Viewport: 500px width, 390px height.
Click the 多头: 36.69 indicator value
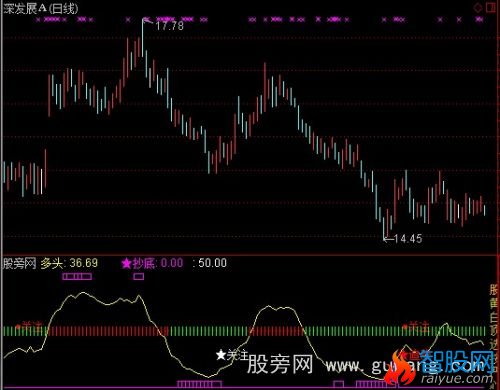tap(69, 263)
